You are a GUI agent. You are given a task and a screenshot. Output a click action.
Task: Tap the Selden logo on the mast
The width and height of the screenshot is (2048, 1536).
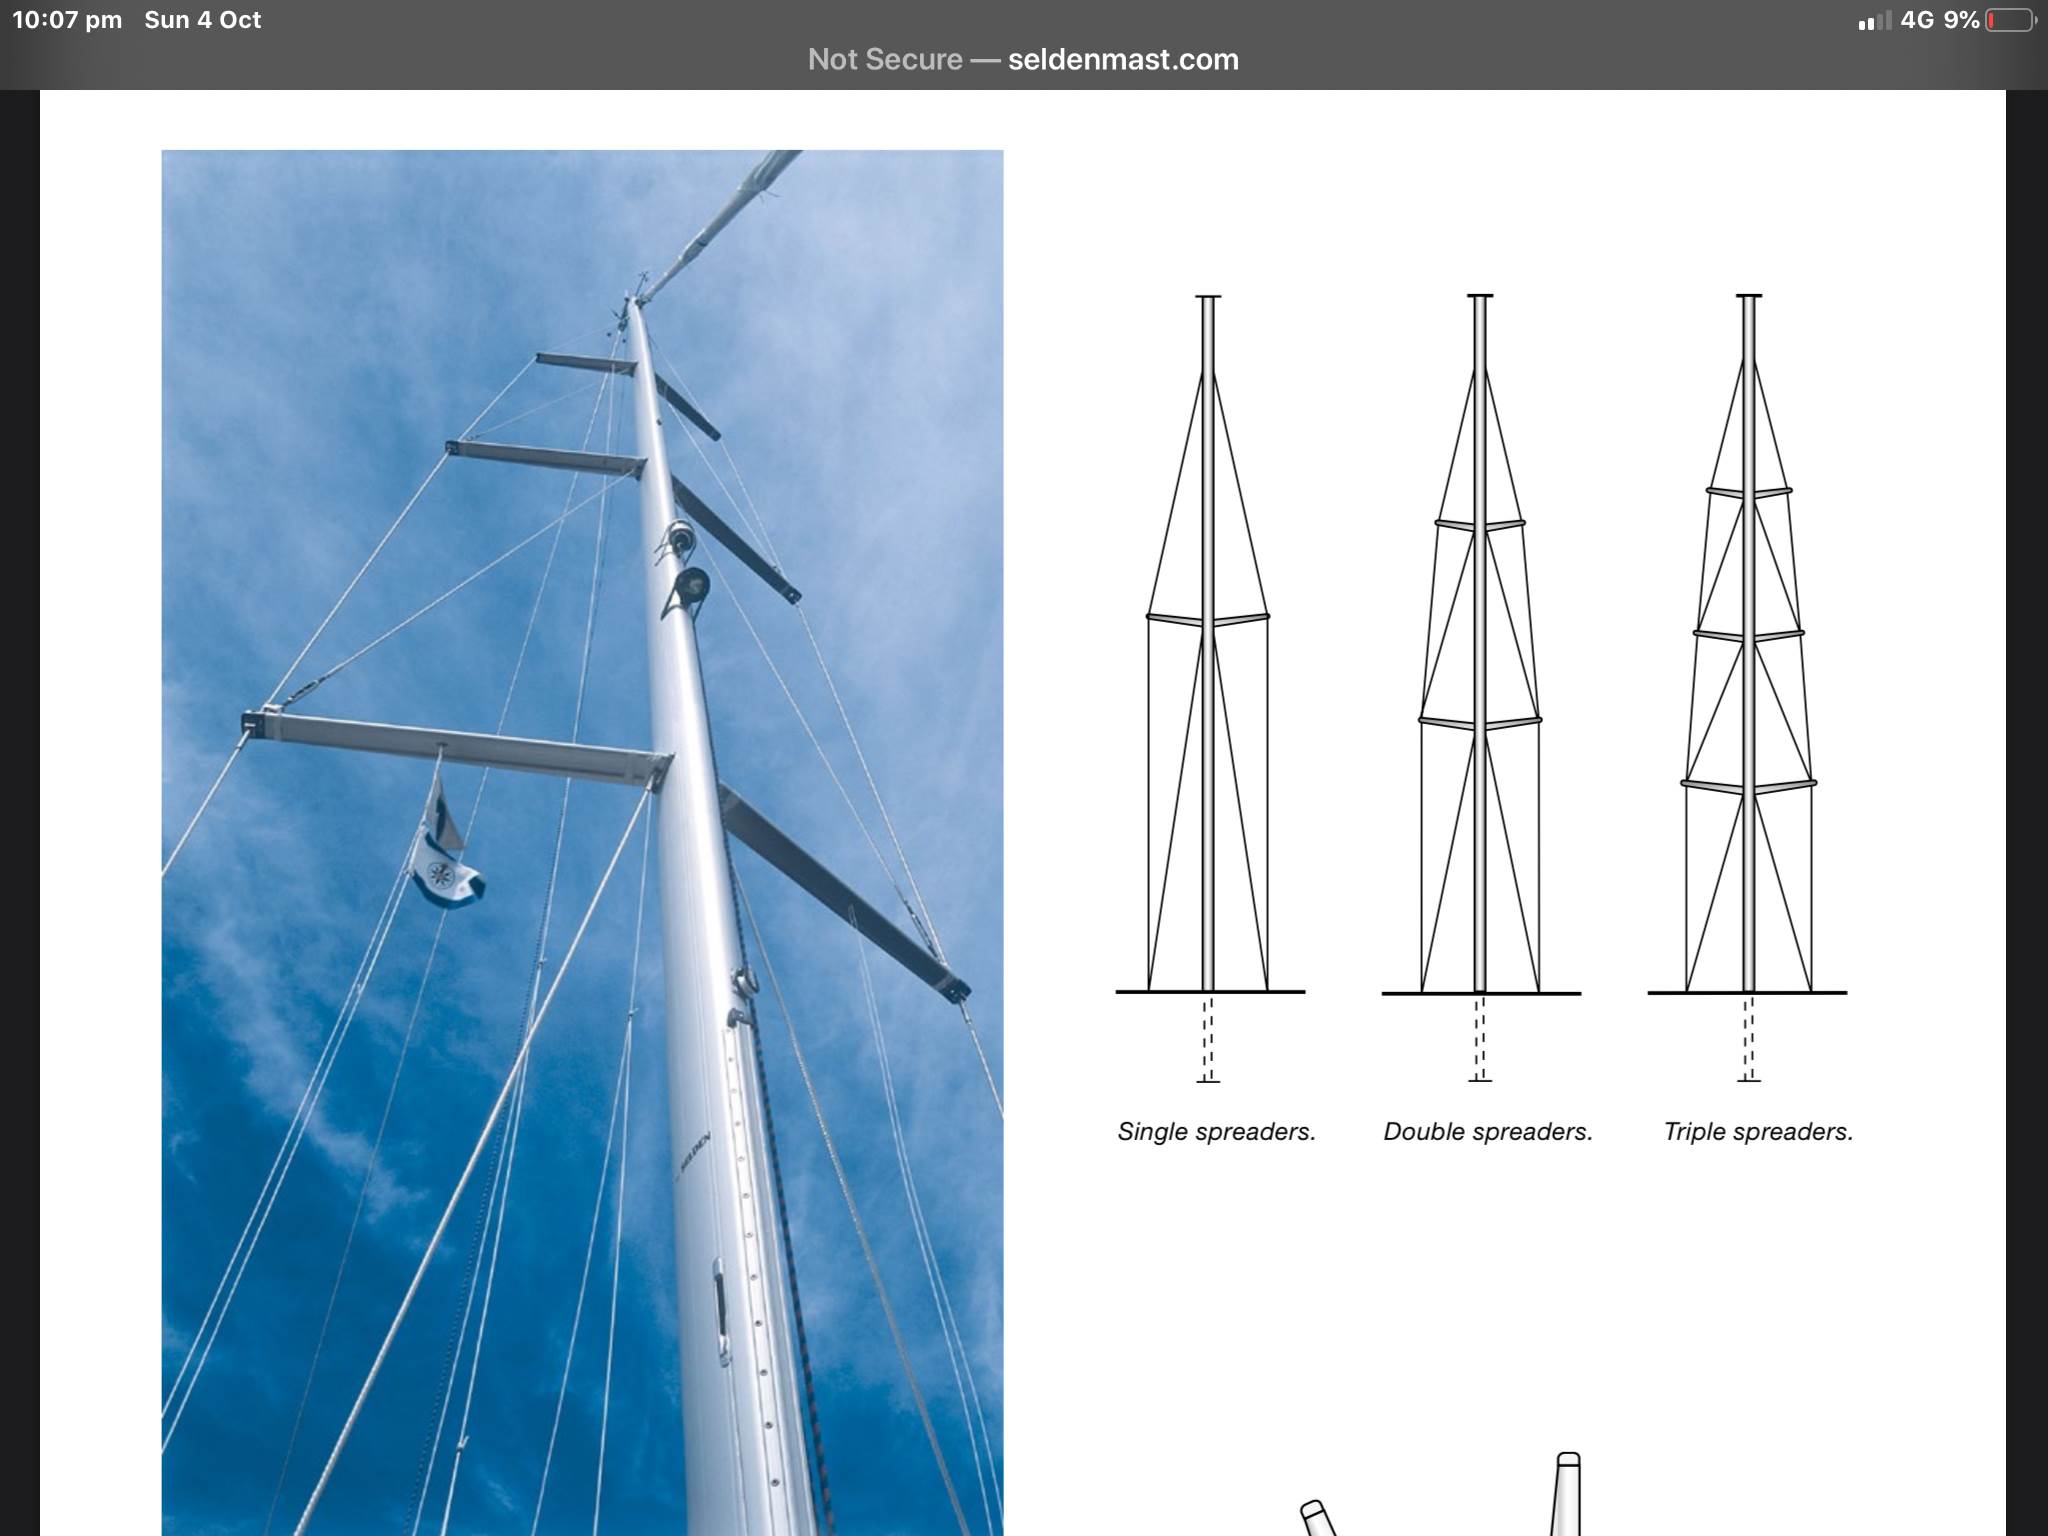694,1155
